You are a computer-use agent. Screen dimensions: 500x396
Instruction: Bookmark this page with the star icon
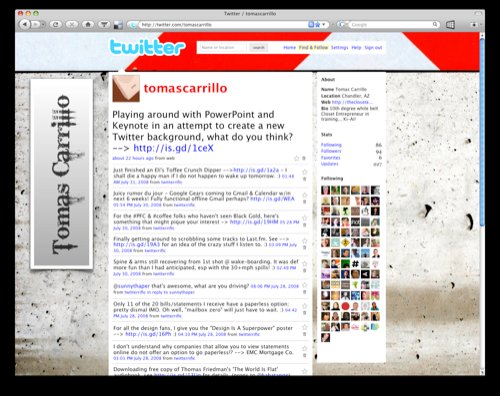tap(318, 24)
